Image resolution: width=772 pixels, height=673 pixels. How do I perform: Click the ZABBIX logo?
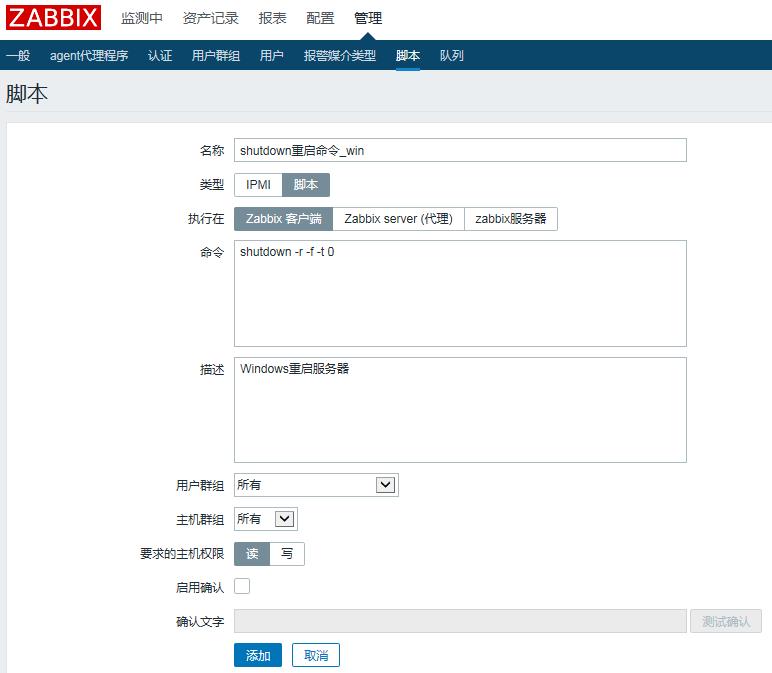tap(53, 18)
